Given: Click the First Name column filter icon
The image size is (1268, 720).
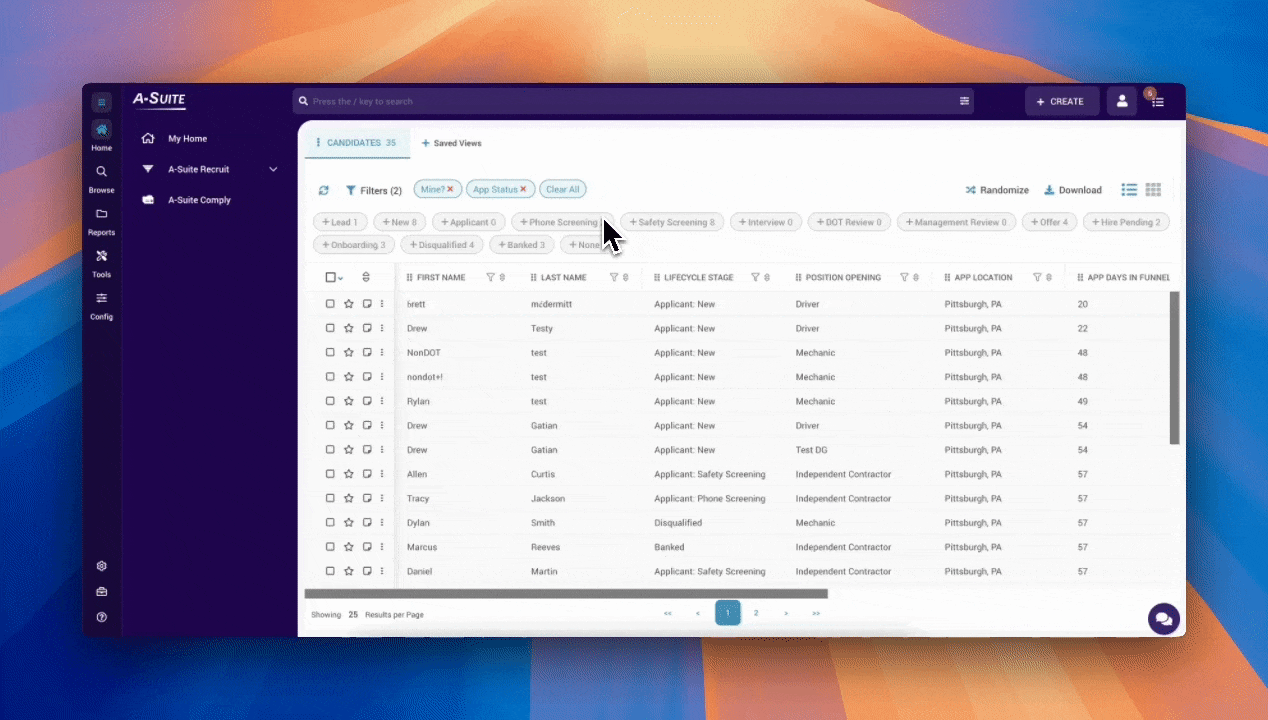Looking at the screenshot, I should tap(490, 277).
